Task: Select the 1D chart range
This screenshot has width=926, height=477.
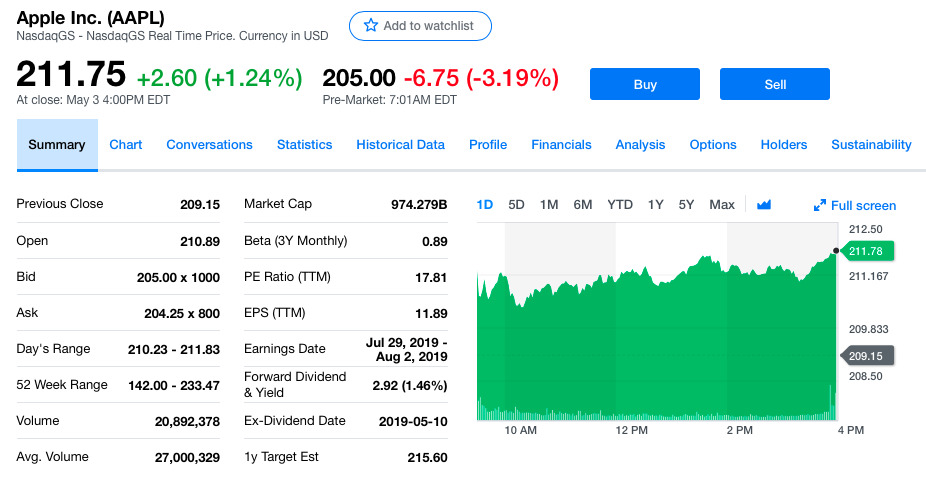Action: [484, 205]
